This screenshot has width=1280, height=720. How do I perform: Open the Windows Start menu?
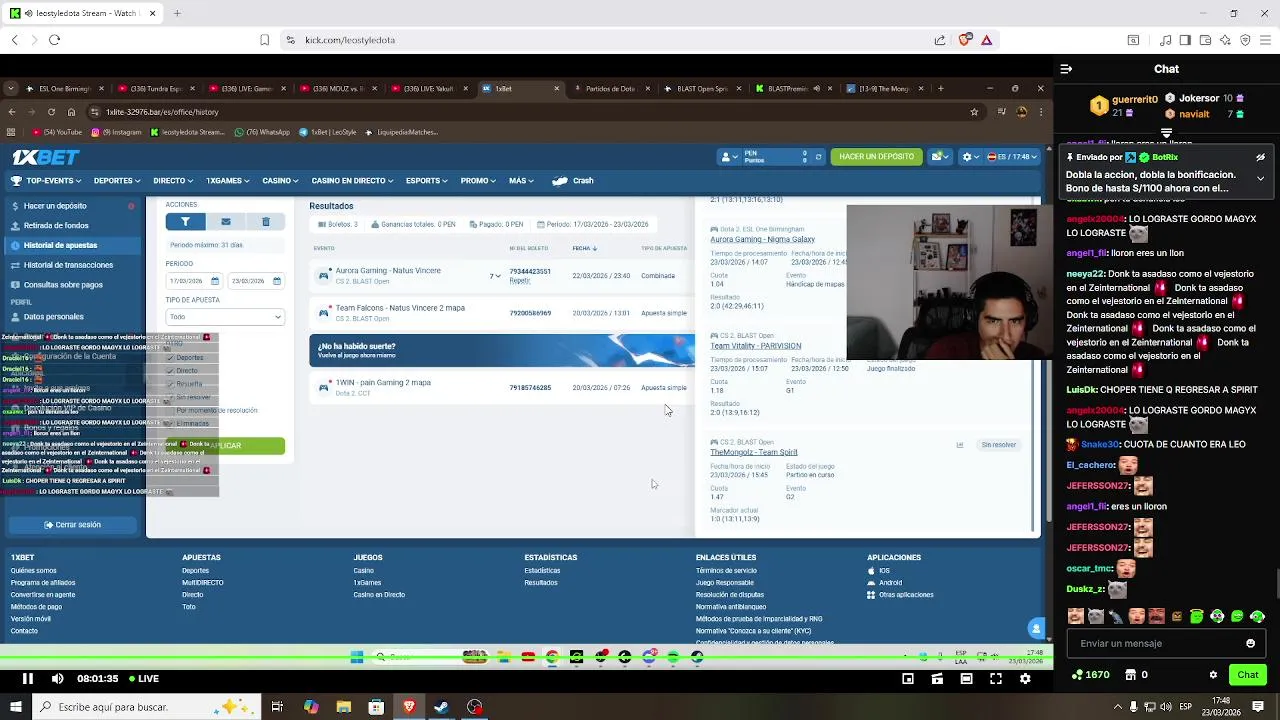point(15,707)
